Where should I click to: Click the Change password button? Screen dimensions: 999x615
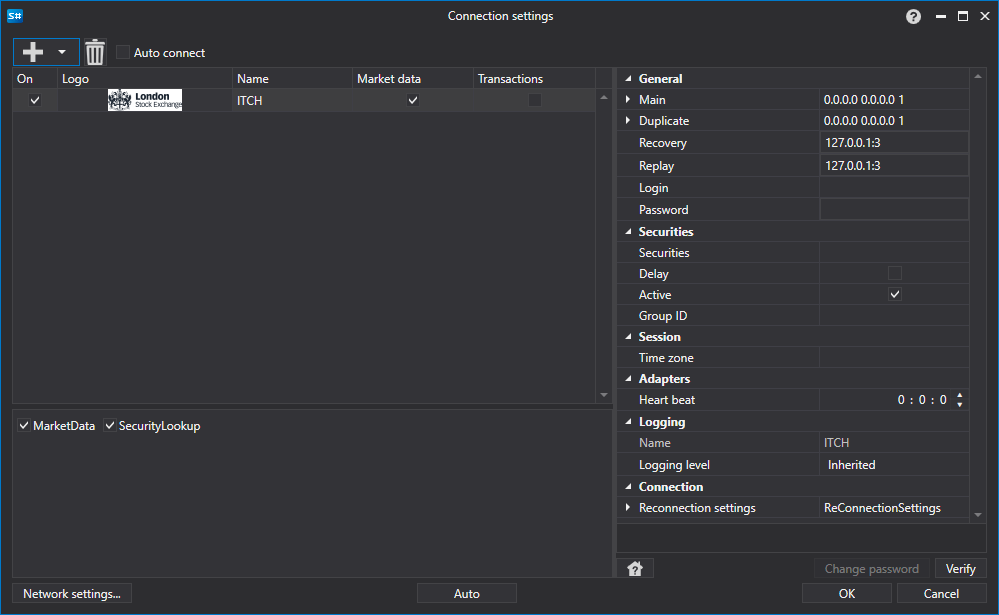point(871,568)
